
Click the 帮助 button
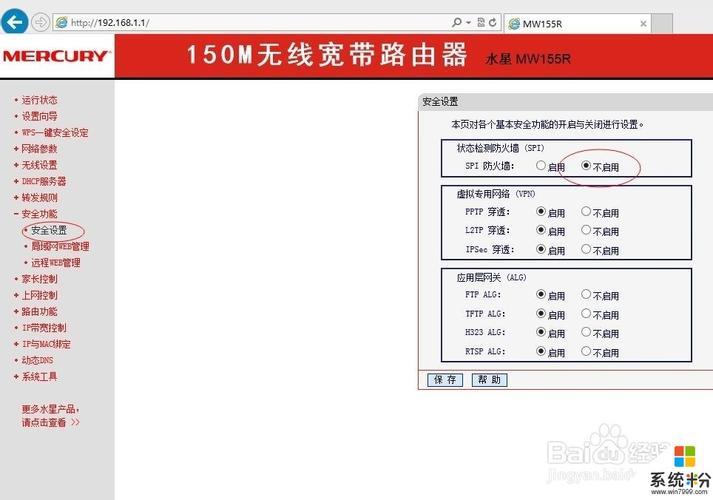pos(489,380)
